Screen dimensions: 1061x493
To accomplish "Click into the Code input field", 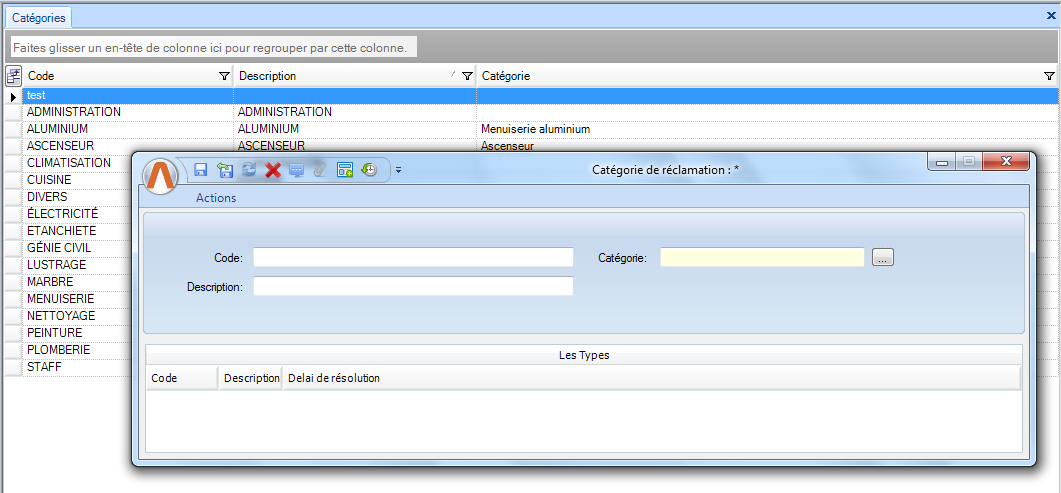I will (413, 258).
